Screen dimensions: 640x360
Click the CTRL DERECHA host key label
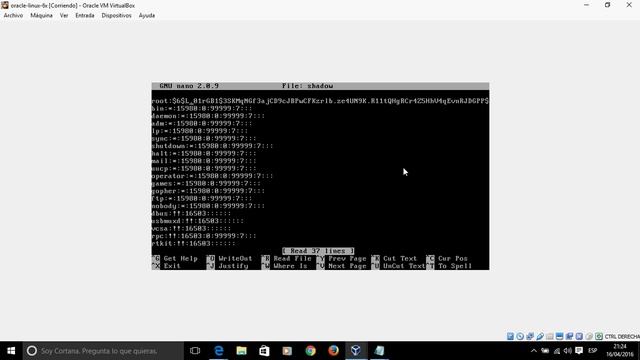tap(622, 336)
